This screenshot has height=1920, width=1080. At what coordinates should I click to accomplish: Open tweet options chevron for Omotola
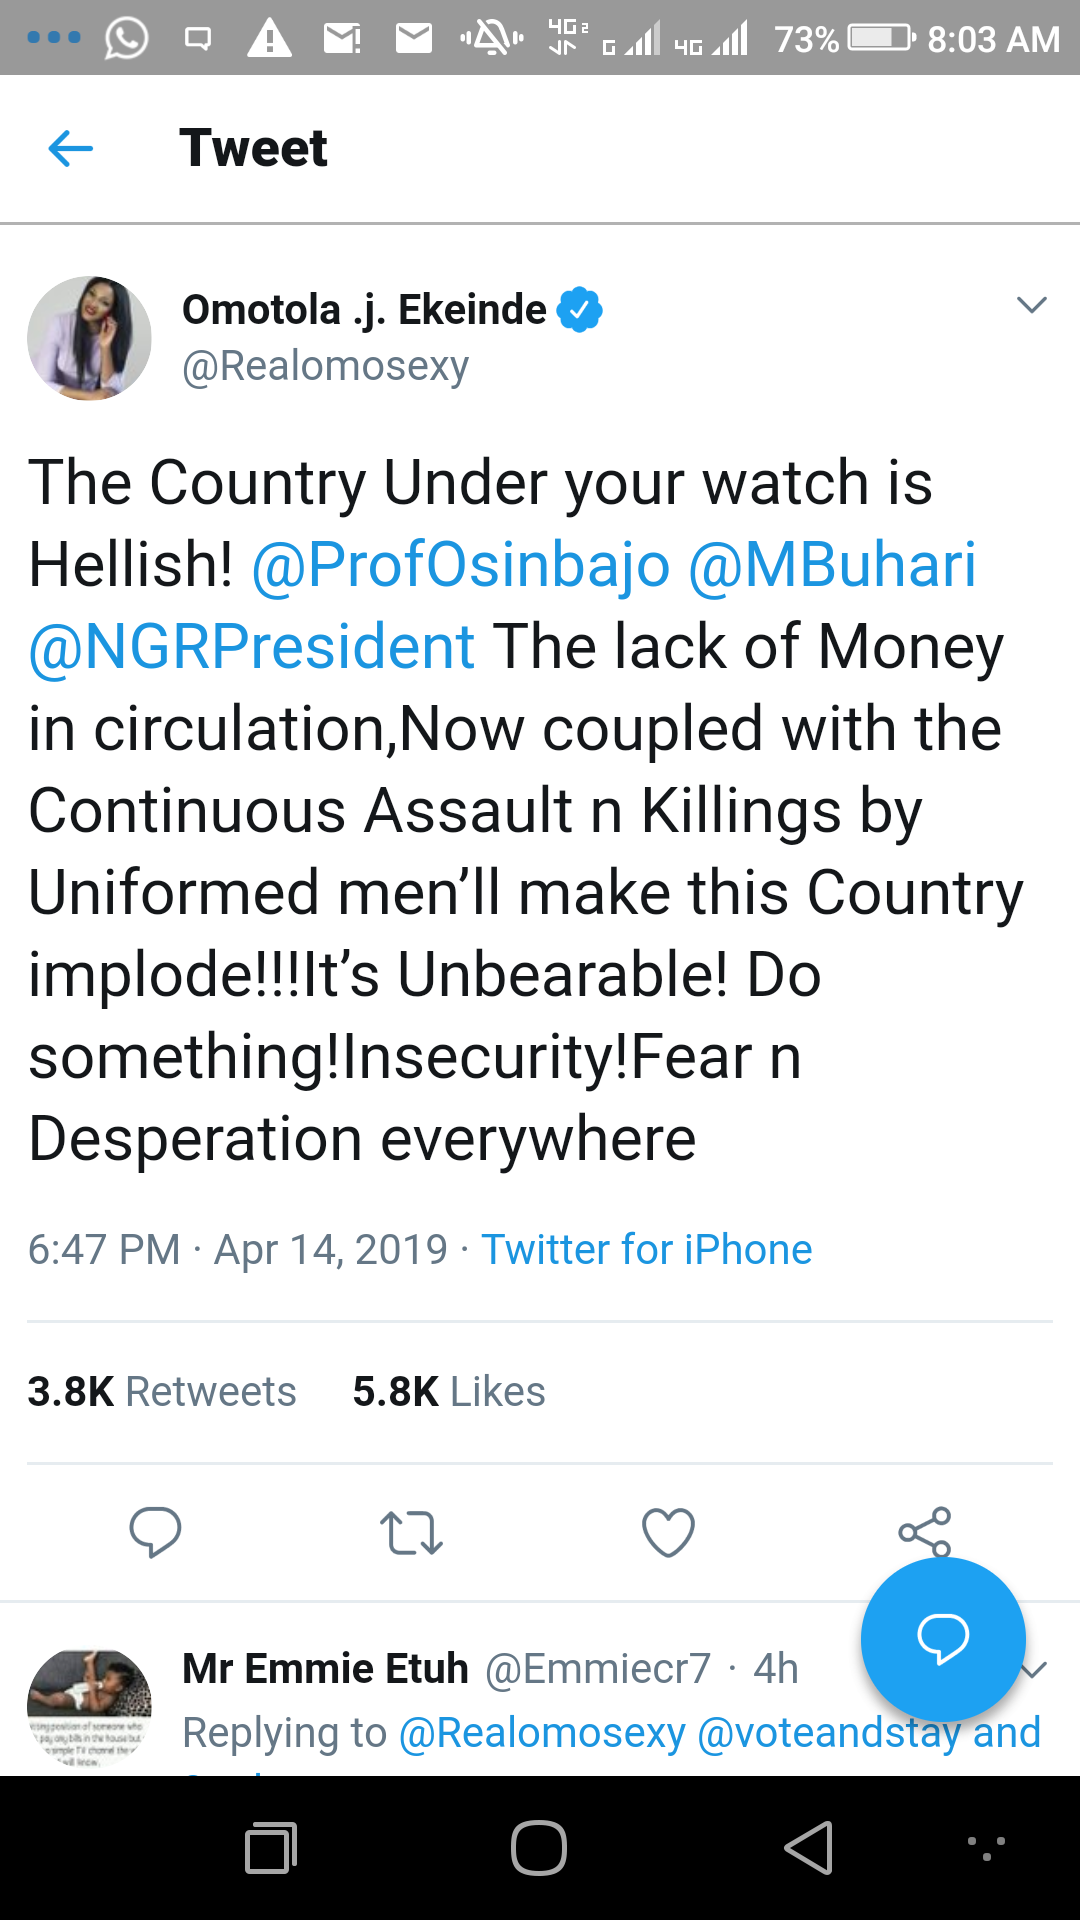pos(1031,305)
